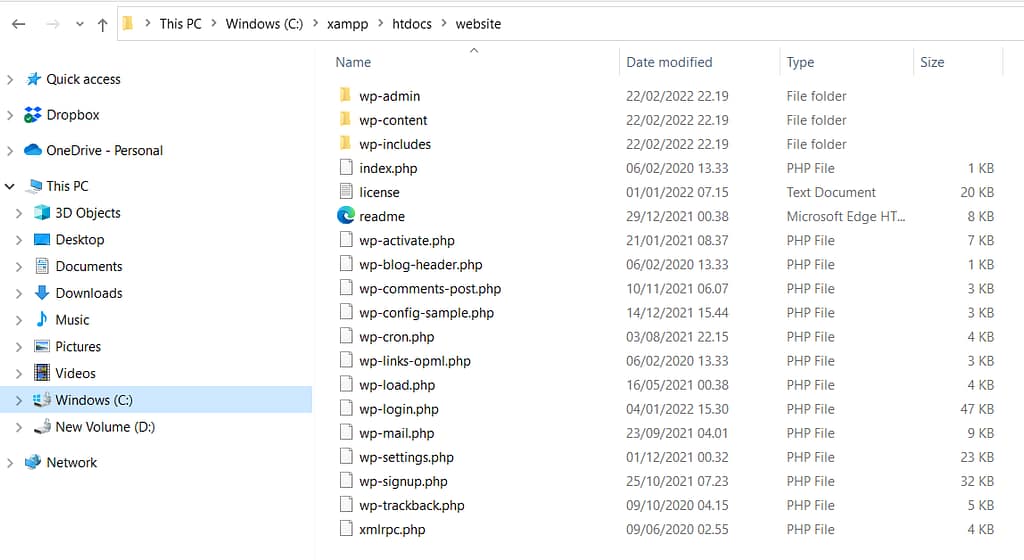Collapse the This PC tree node
Viewport: 1024px width, 560px height.
(10, 186)
